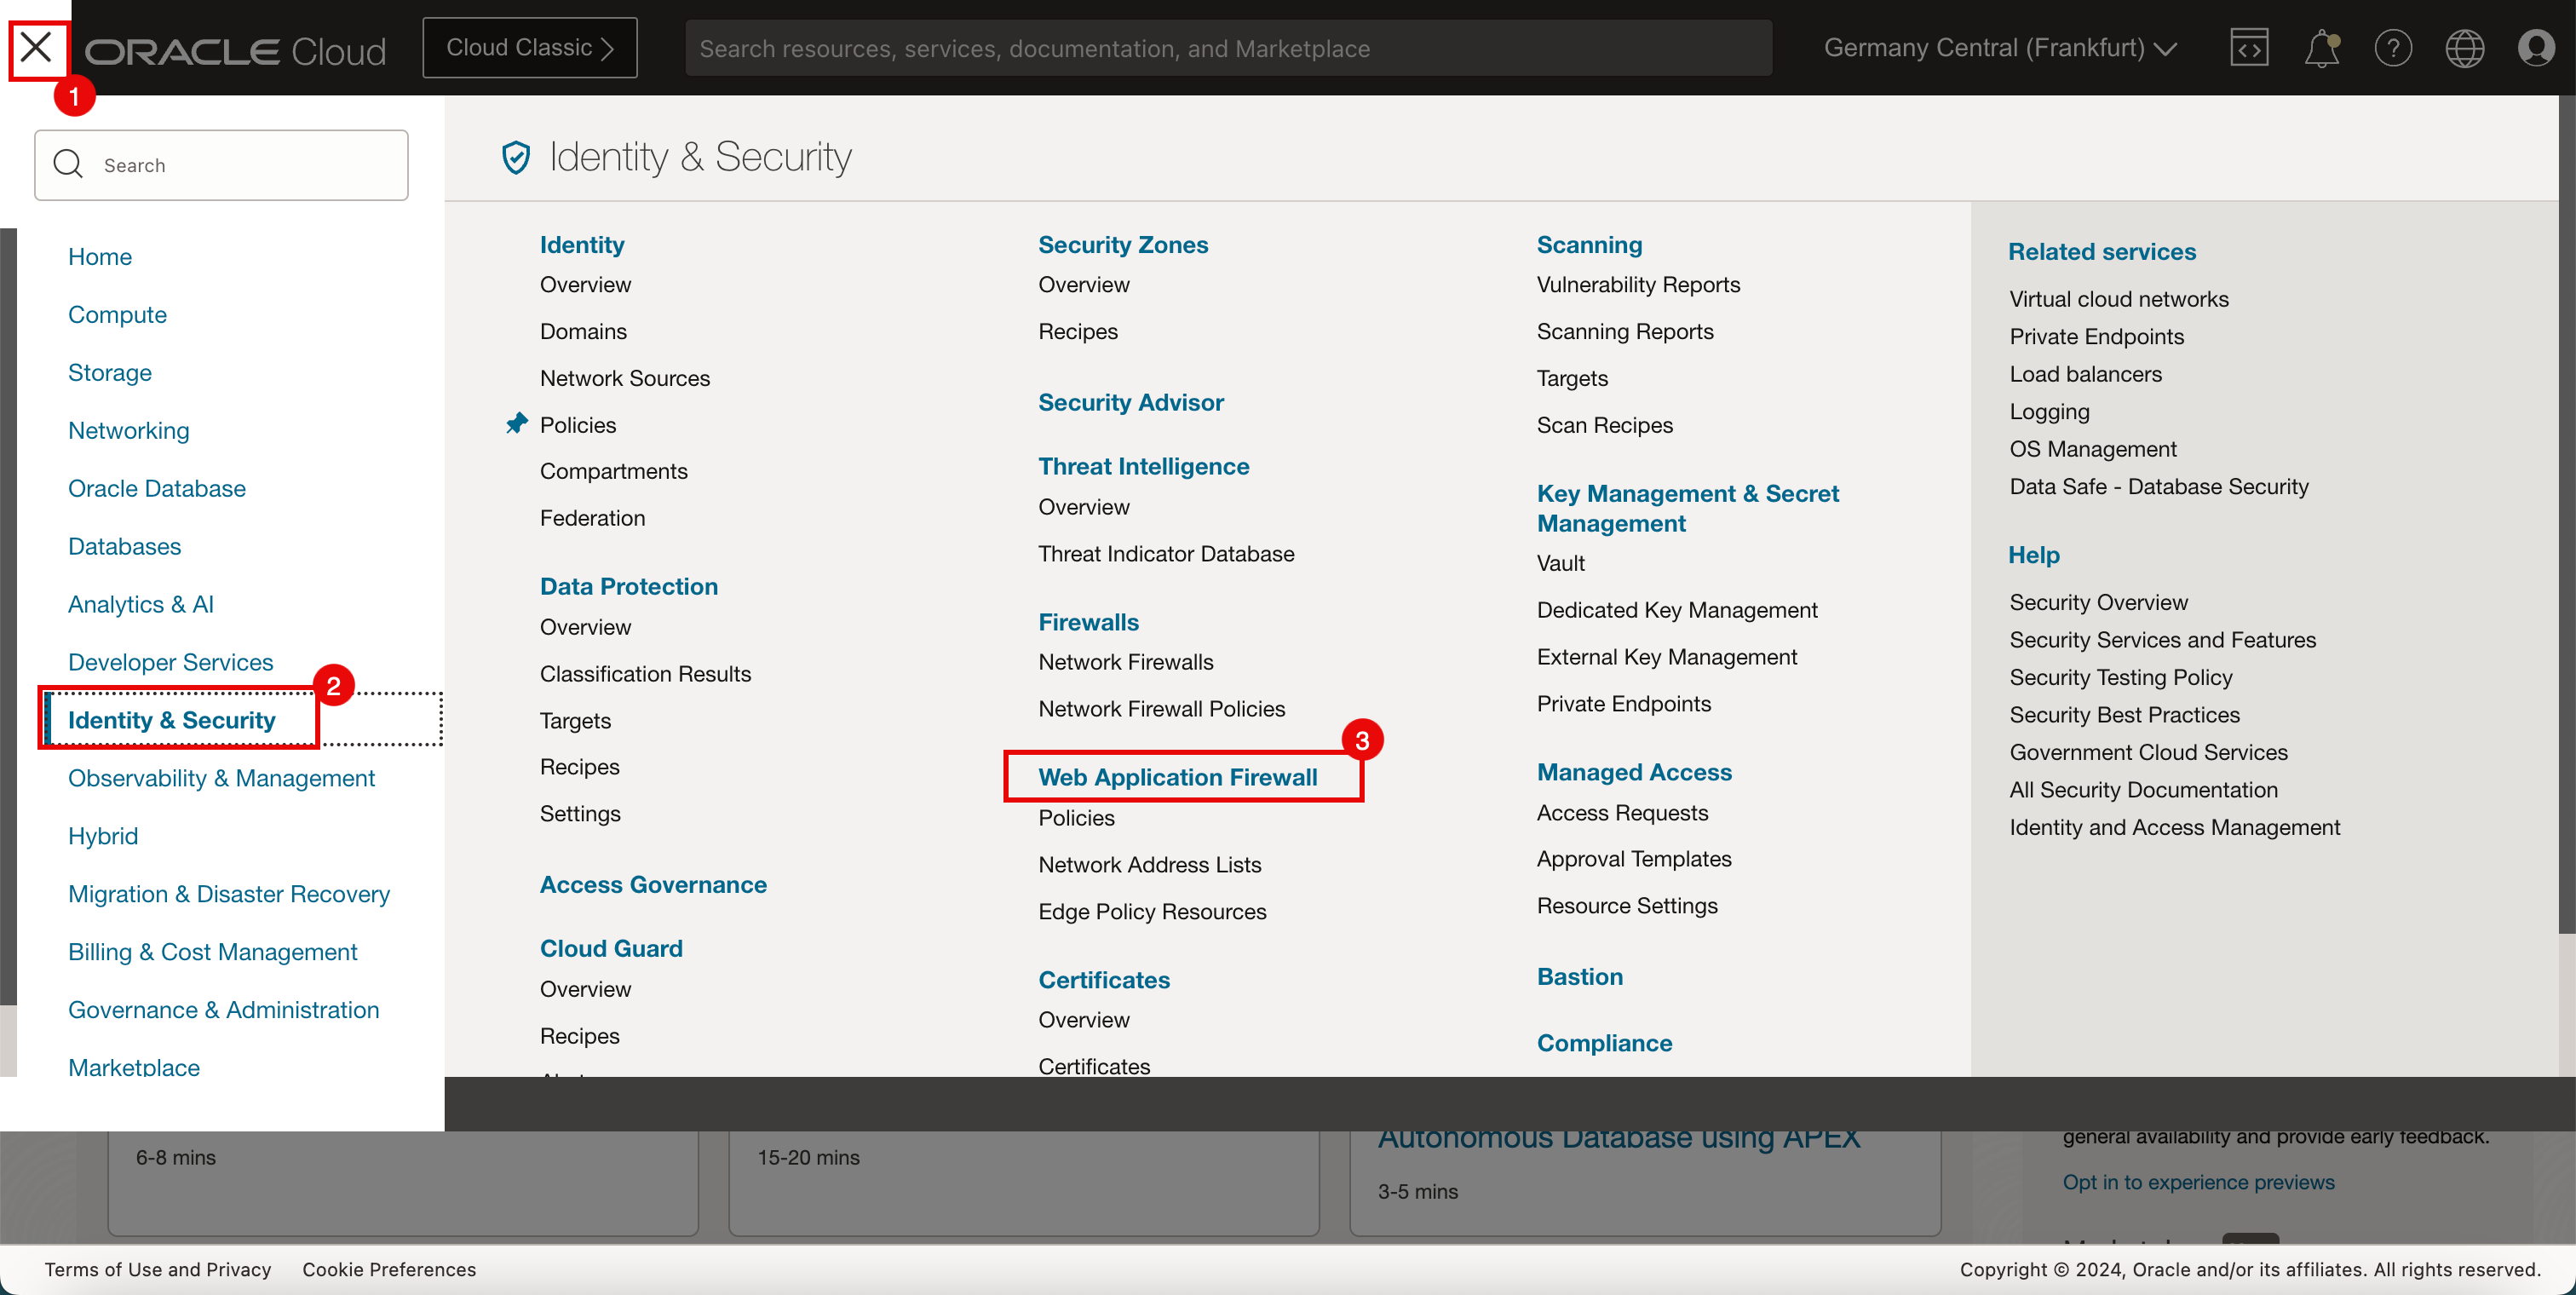The image size is (2576, 1295).
Task: Click Vulnerability Reports under Scanning
Action: click(1638, 284)
